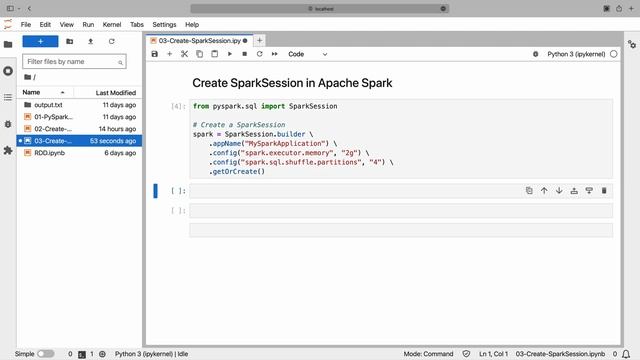Insert cell below icon in cell toolbar
This screenshot has height=360, width=640.
click(x=589, y=191)
